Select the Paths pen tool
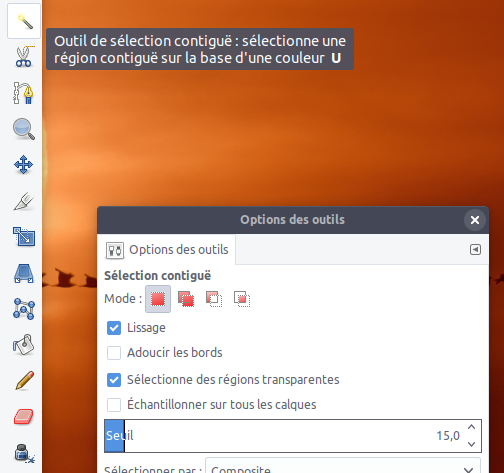504x473 pixels. pos(24,93)
